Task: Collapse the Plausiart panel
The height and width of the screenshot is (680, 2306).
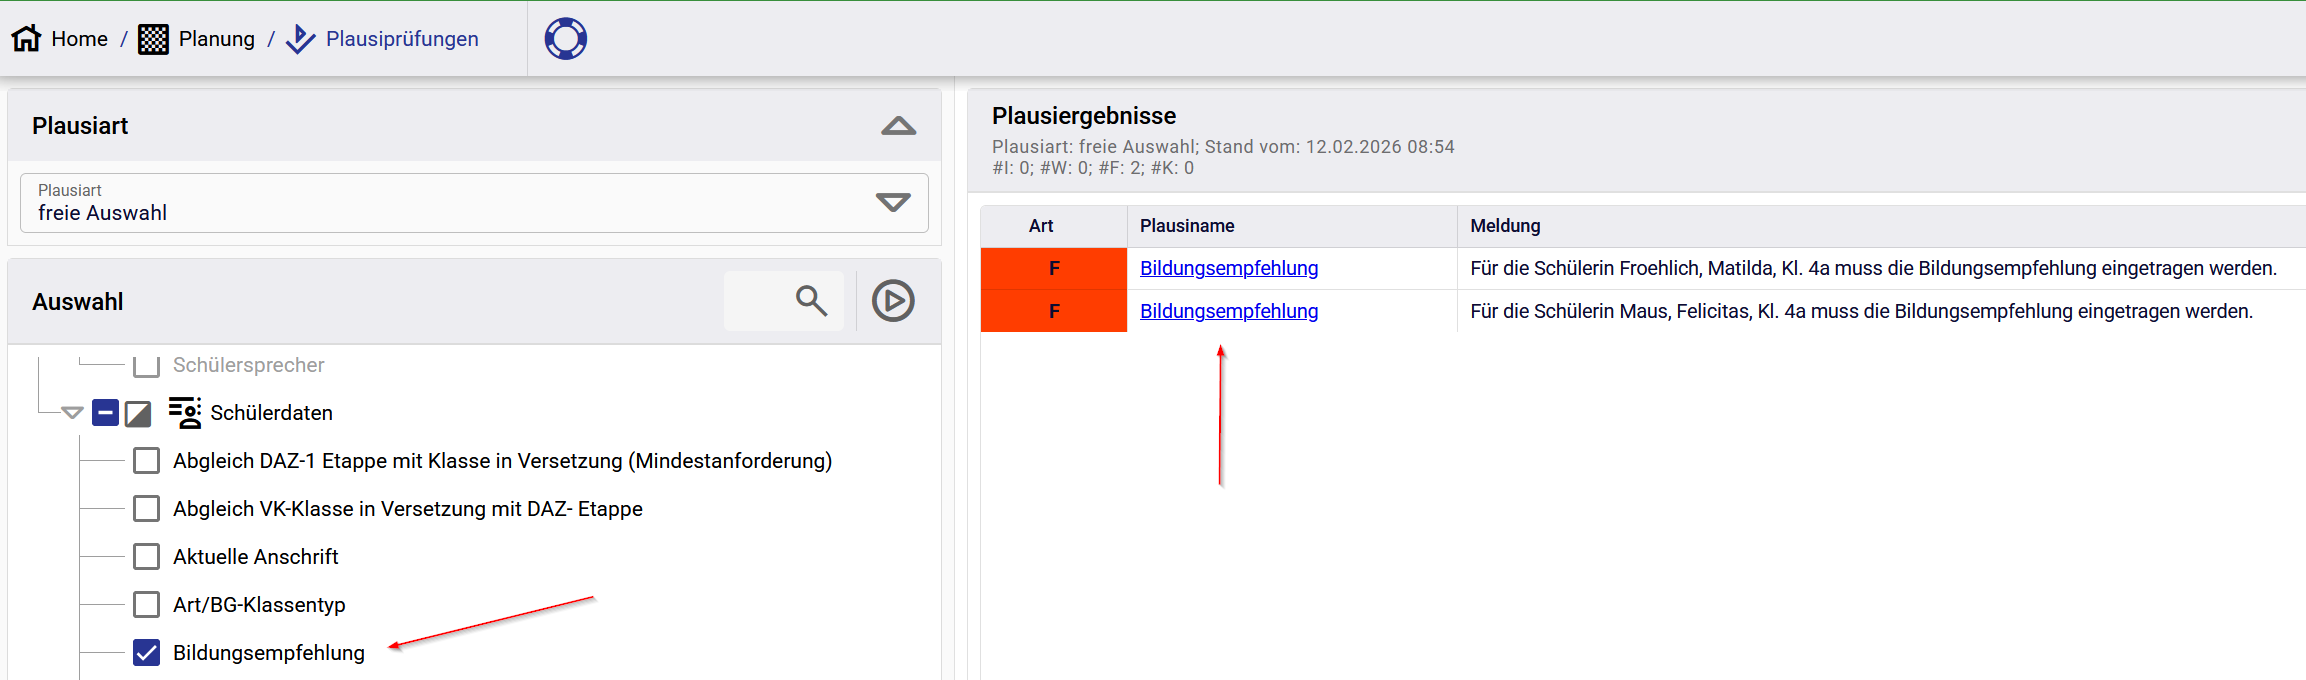Action: click(898, 126)
